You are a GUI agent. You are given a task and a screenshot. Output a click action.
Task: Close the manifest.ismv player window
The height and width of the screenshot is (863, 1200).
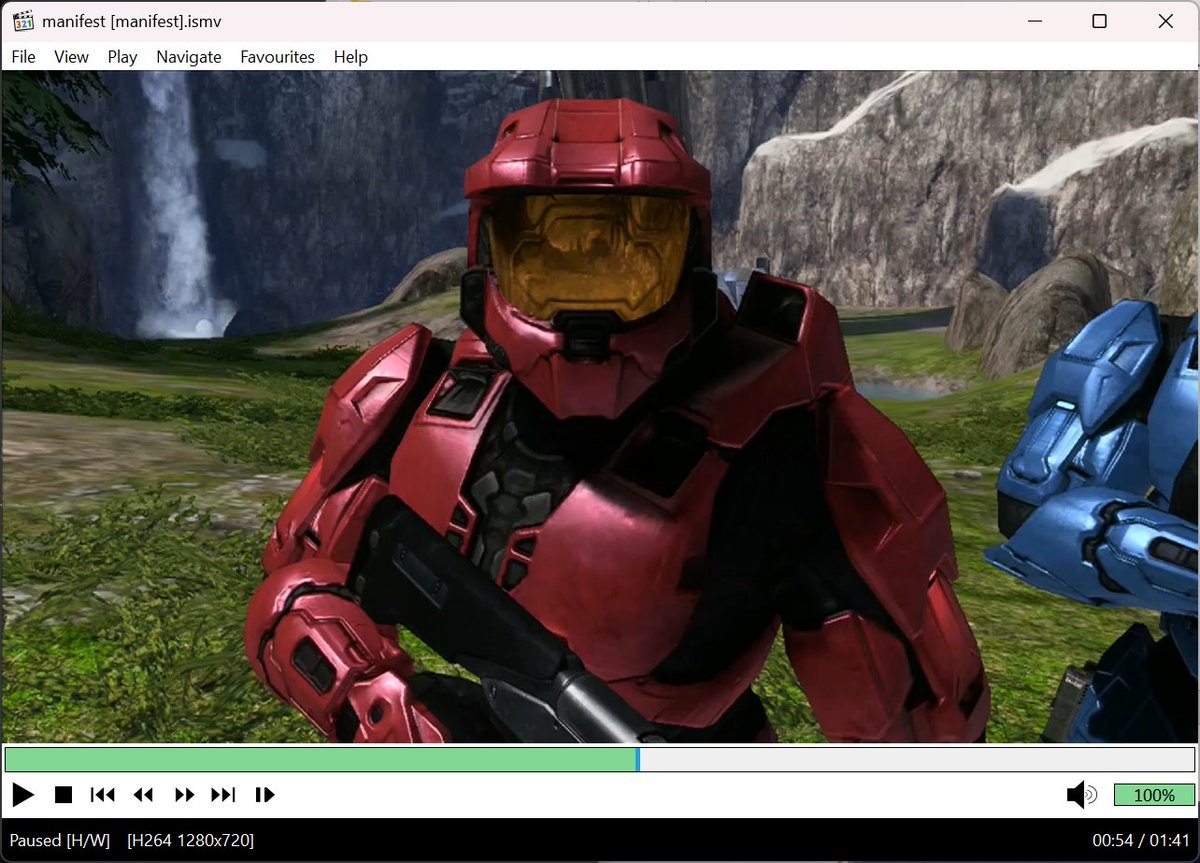coord(1165,21)
